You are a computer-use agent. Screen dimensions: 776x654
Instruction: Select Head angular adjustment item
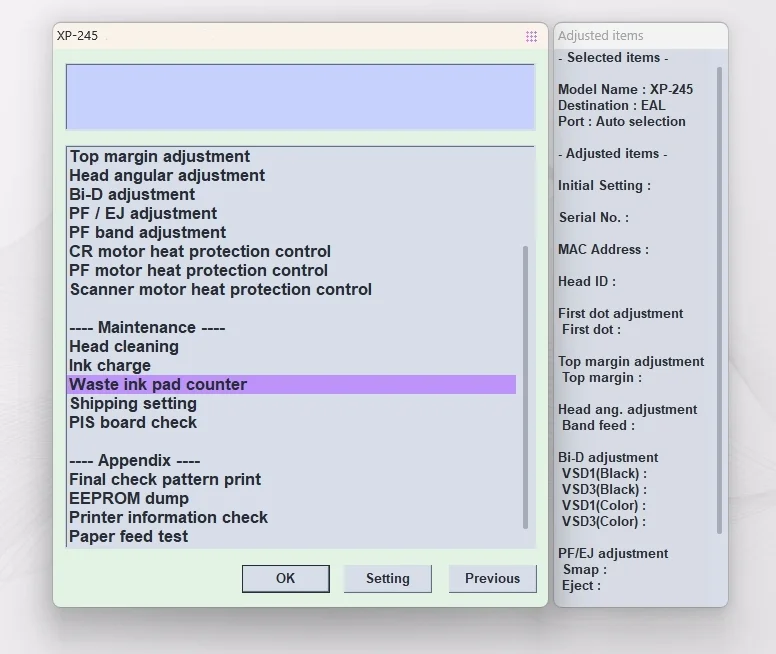(x=167, y=175)
